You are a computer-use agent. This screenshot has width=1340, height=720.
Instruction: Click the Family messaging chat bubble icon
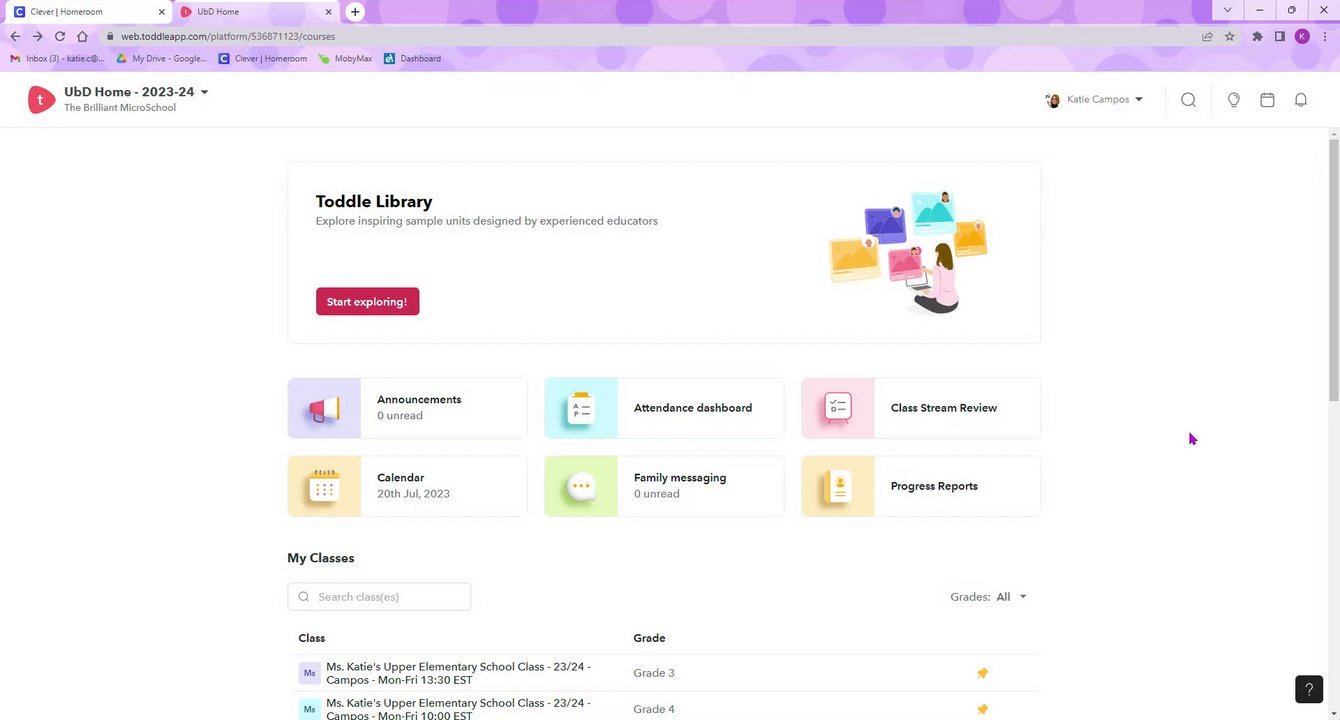coord(581,486)
